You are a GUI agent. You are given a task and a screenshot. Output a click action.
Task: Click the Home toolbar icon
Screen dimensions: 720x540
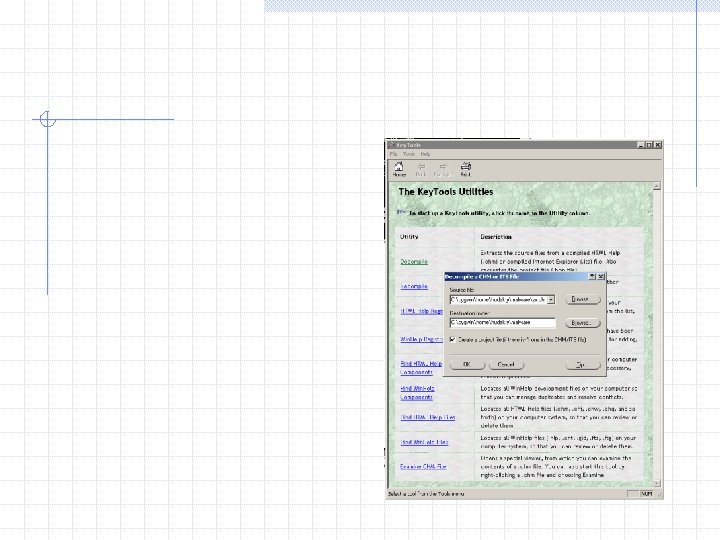click(x=399, y=169)
